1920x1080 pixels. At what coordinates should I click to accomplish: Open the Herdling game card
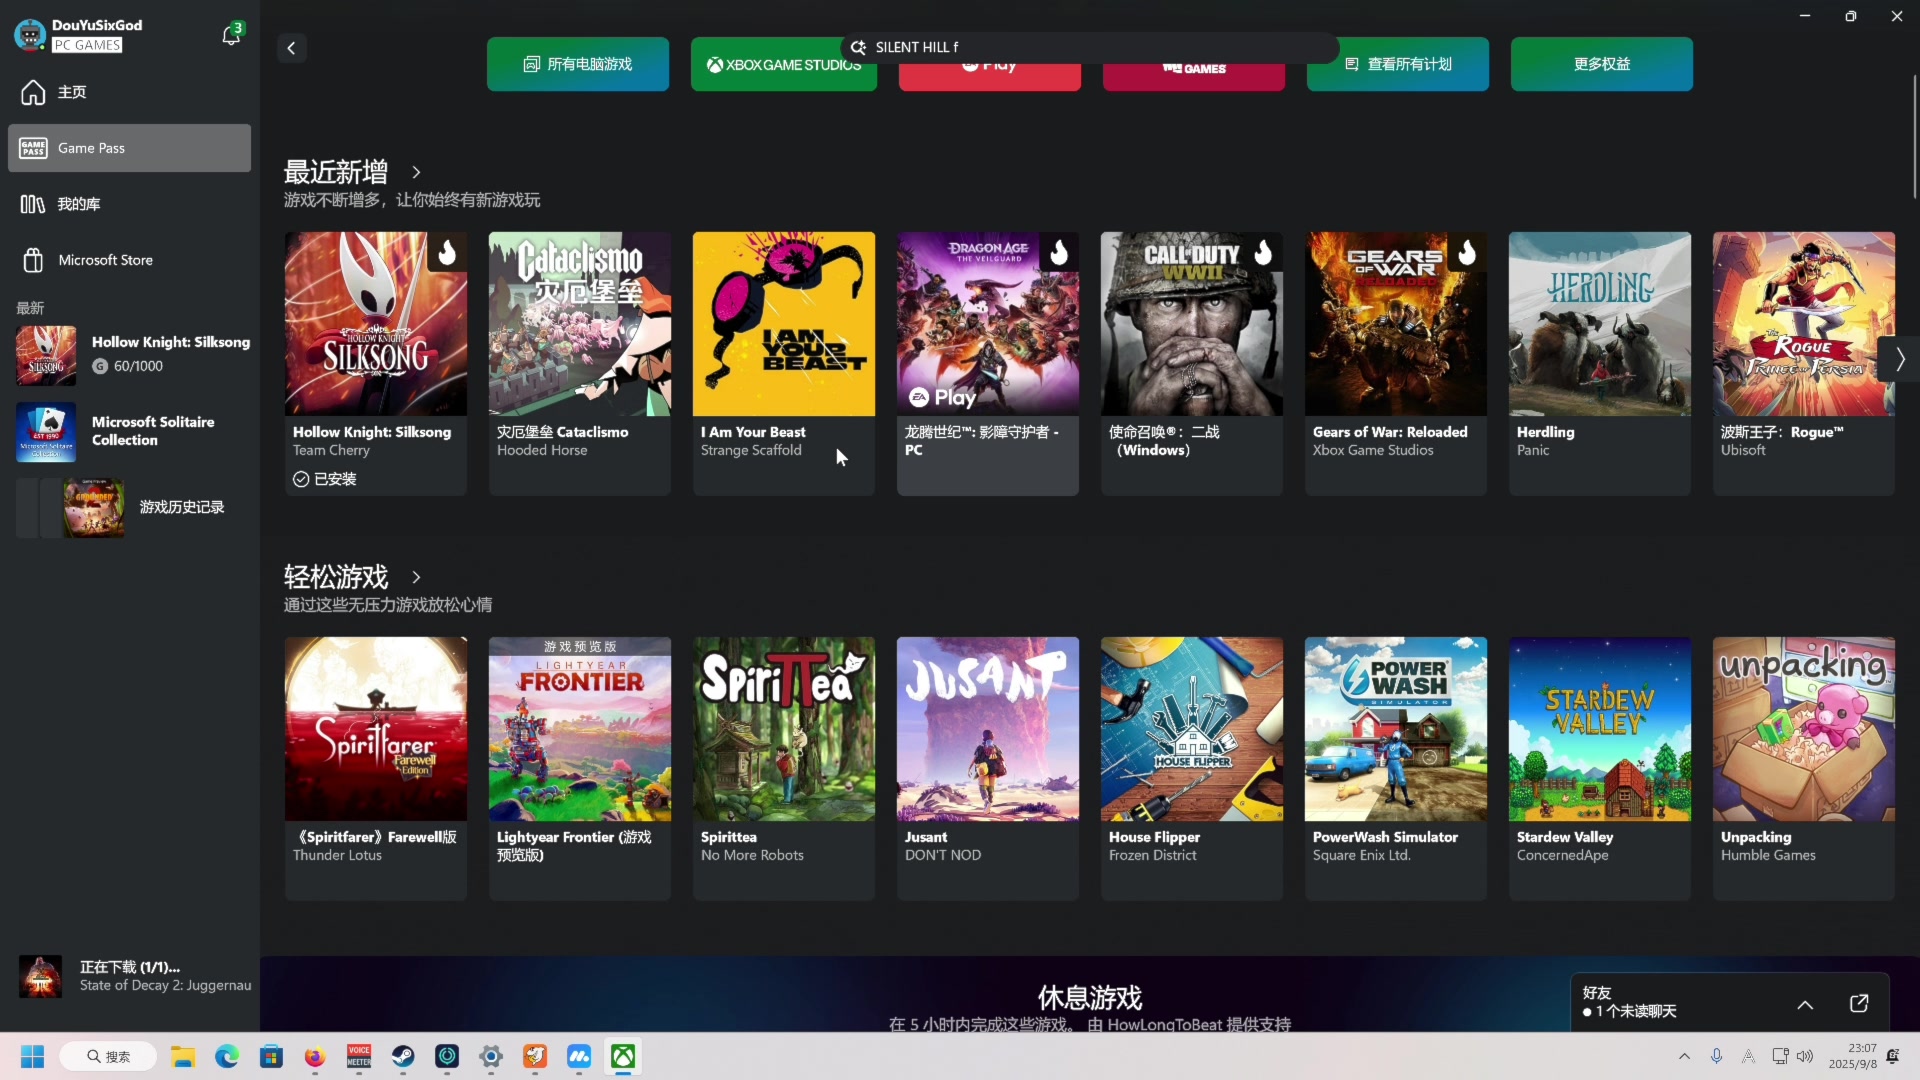click(x=1600, y=363)
